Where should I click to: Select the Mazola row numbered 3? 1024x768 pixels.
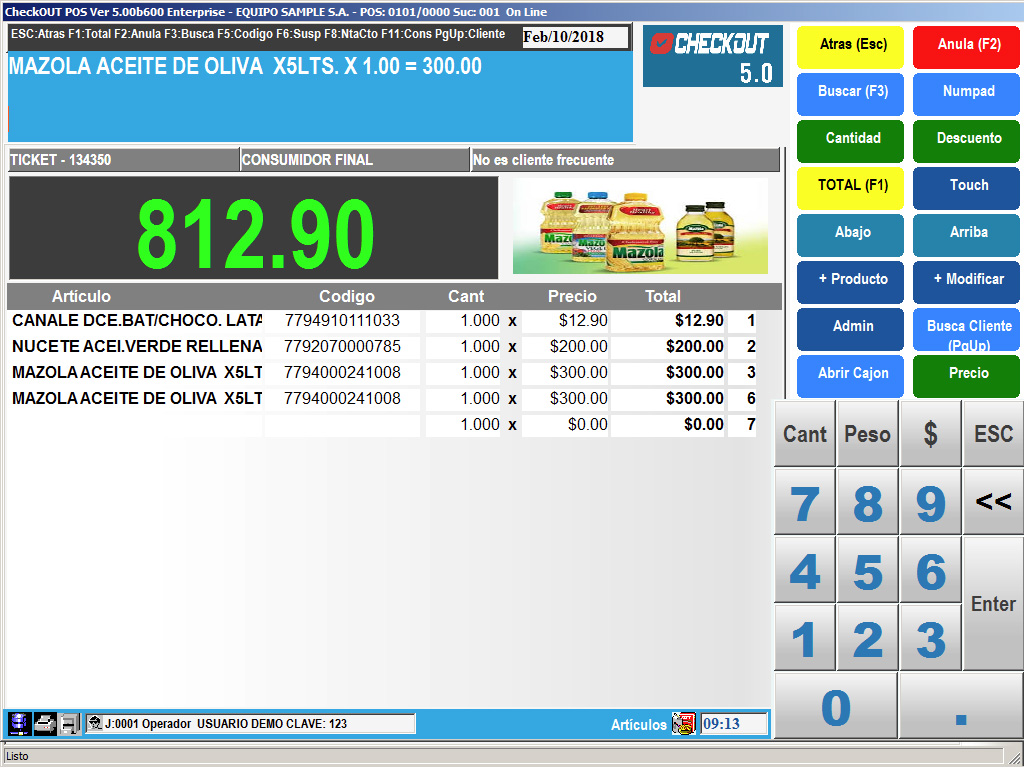[x=383, y=372]
